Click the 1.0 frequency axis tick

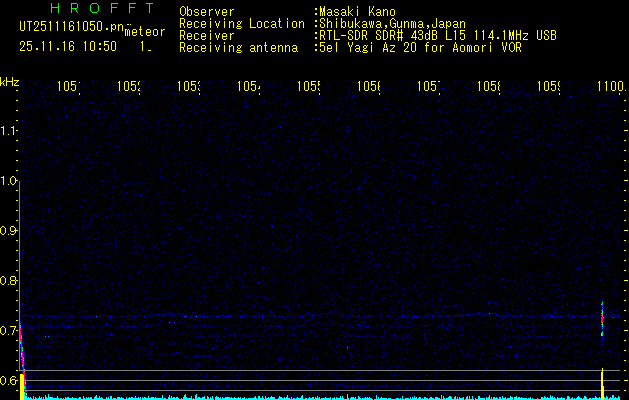pos(10,181)
